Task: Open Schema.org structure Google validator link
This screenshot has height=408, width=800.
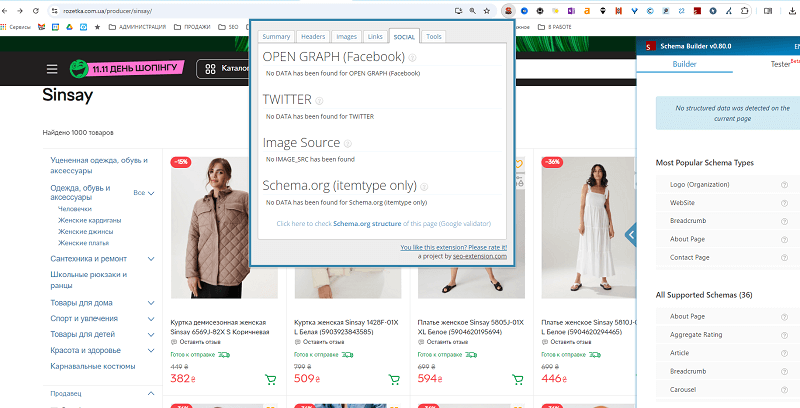Action: click(x=383, y=223)
